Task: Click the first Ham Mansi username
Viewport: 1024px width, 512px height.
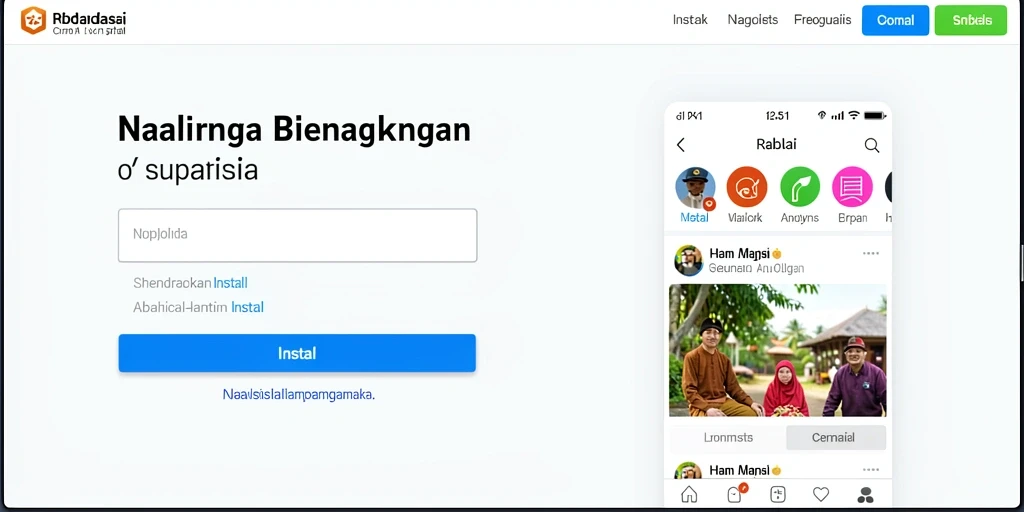Action: [x=739, y=253]
